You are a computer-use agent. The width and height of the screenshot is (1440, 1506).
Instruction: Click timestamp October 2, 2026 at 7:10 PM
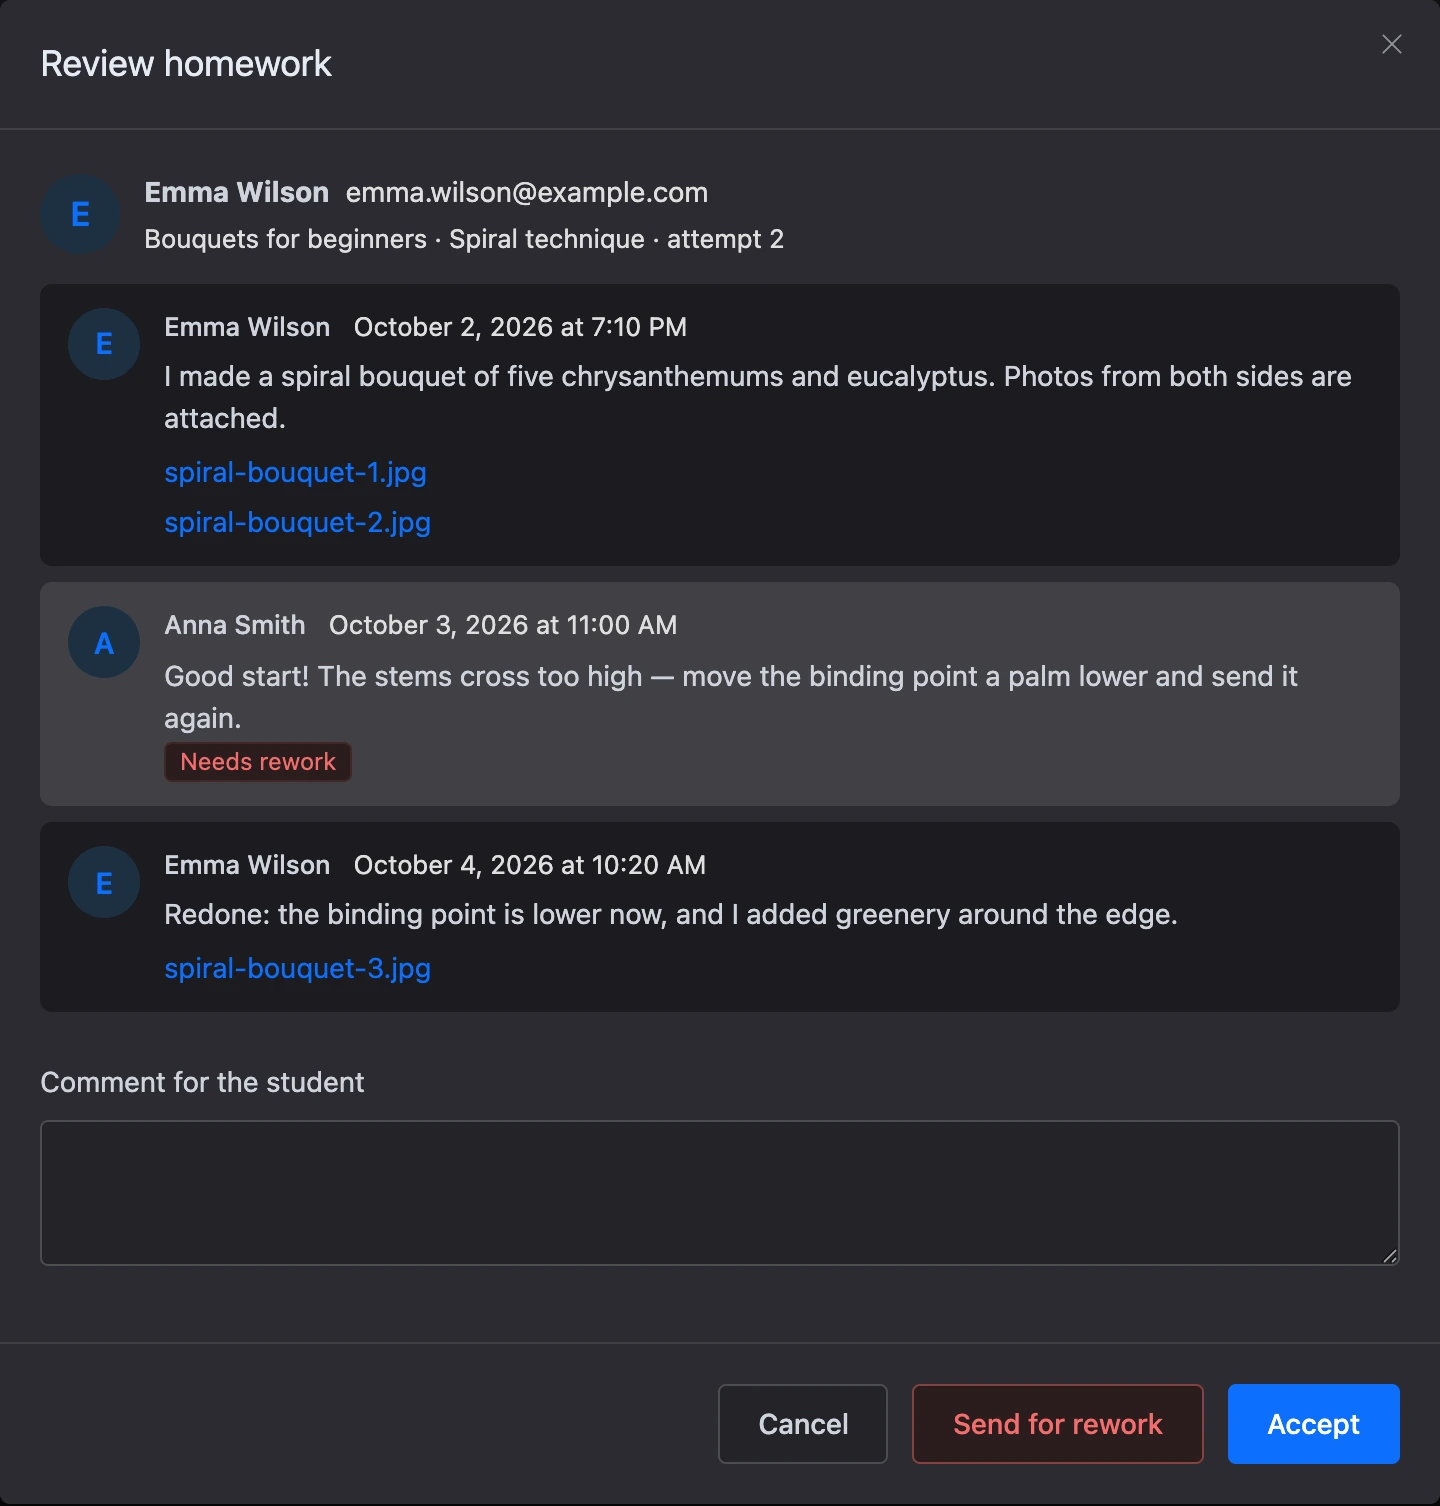click(x=520, y=327)
